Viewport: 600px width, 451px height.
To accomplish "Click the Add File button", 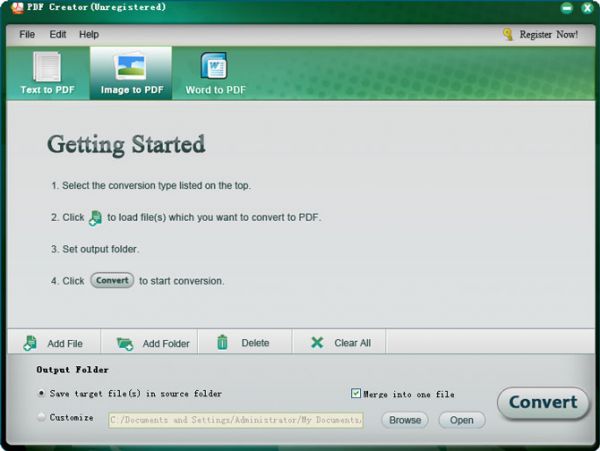I will (54, 343).
